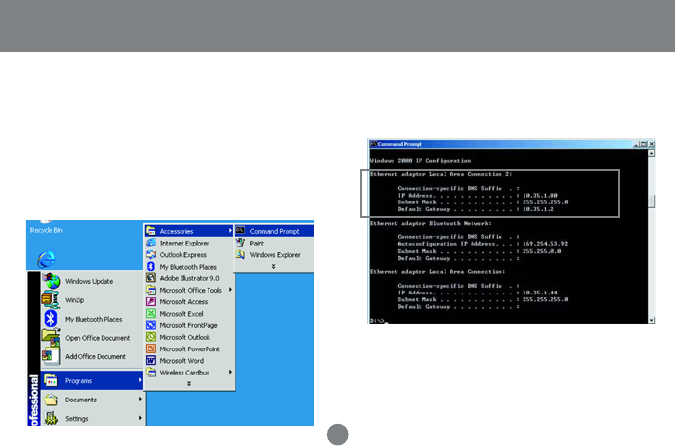Launch Microsoft FrontPage
675x446 pixels.
pos(189,325)
